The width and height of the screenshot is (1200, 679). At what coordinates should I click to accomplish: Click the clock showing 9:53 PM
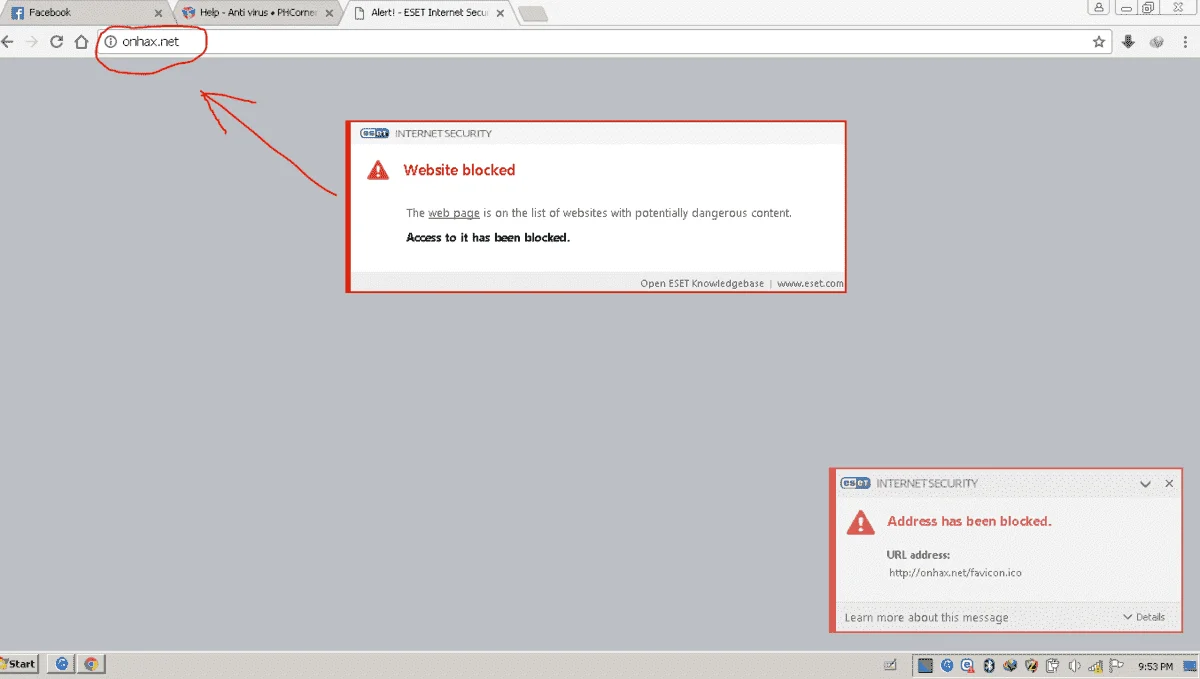point(1156,665)
